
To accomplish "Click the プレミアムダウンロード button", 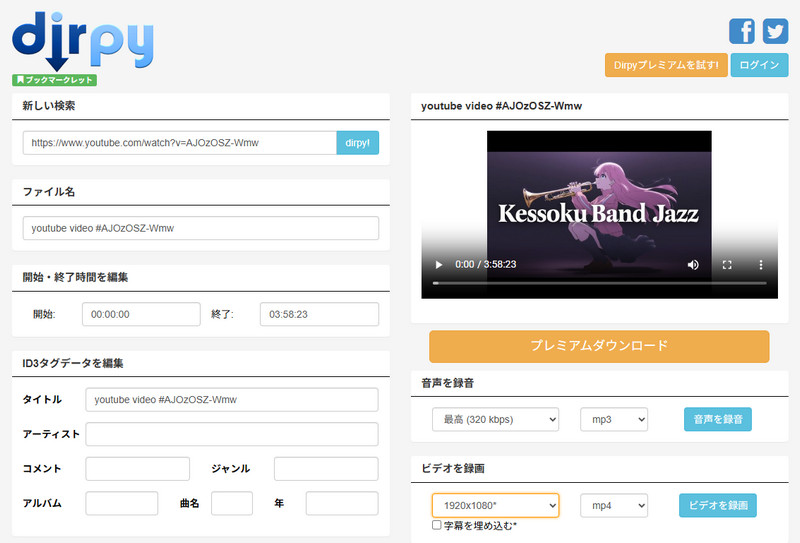I will pyautogui.click(x=599, y=346).
